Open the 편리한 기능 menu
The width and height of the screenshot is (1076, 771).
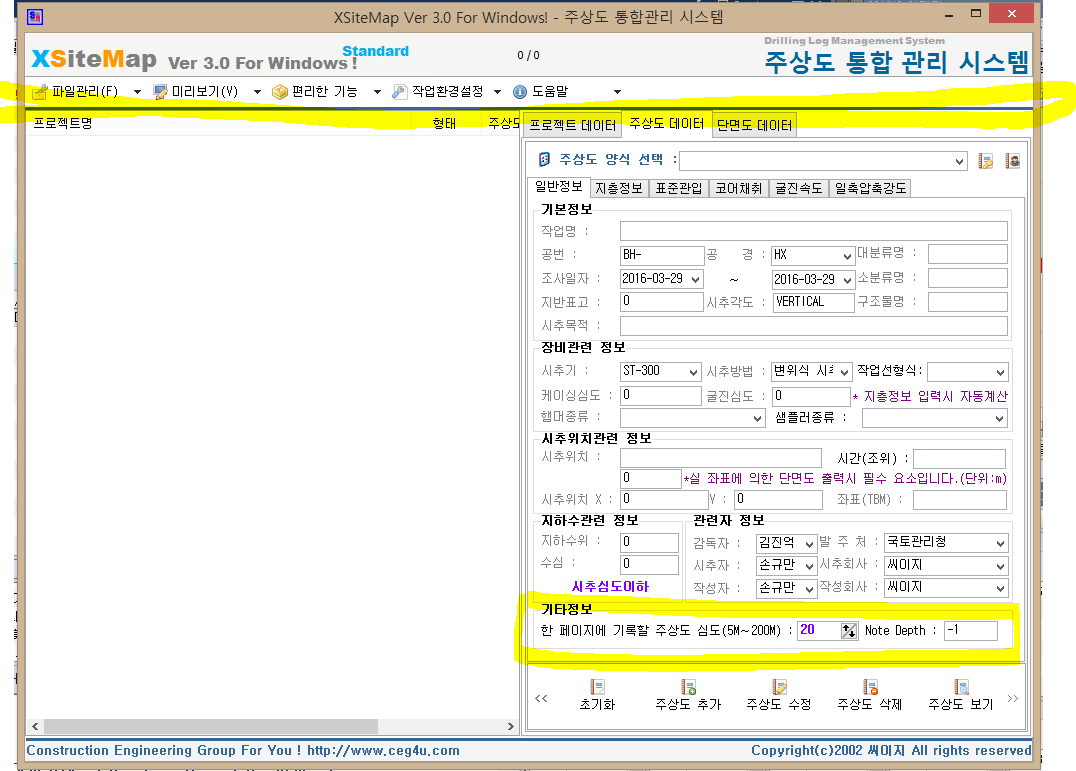(324, 92)
